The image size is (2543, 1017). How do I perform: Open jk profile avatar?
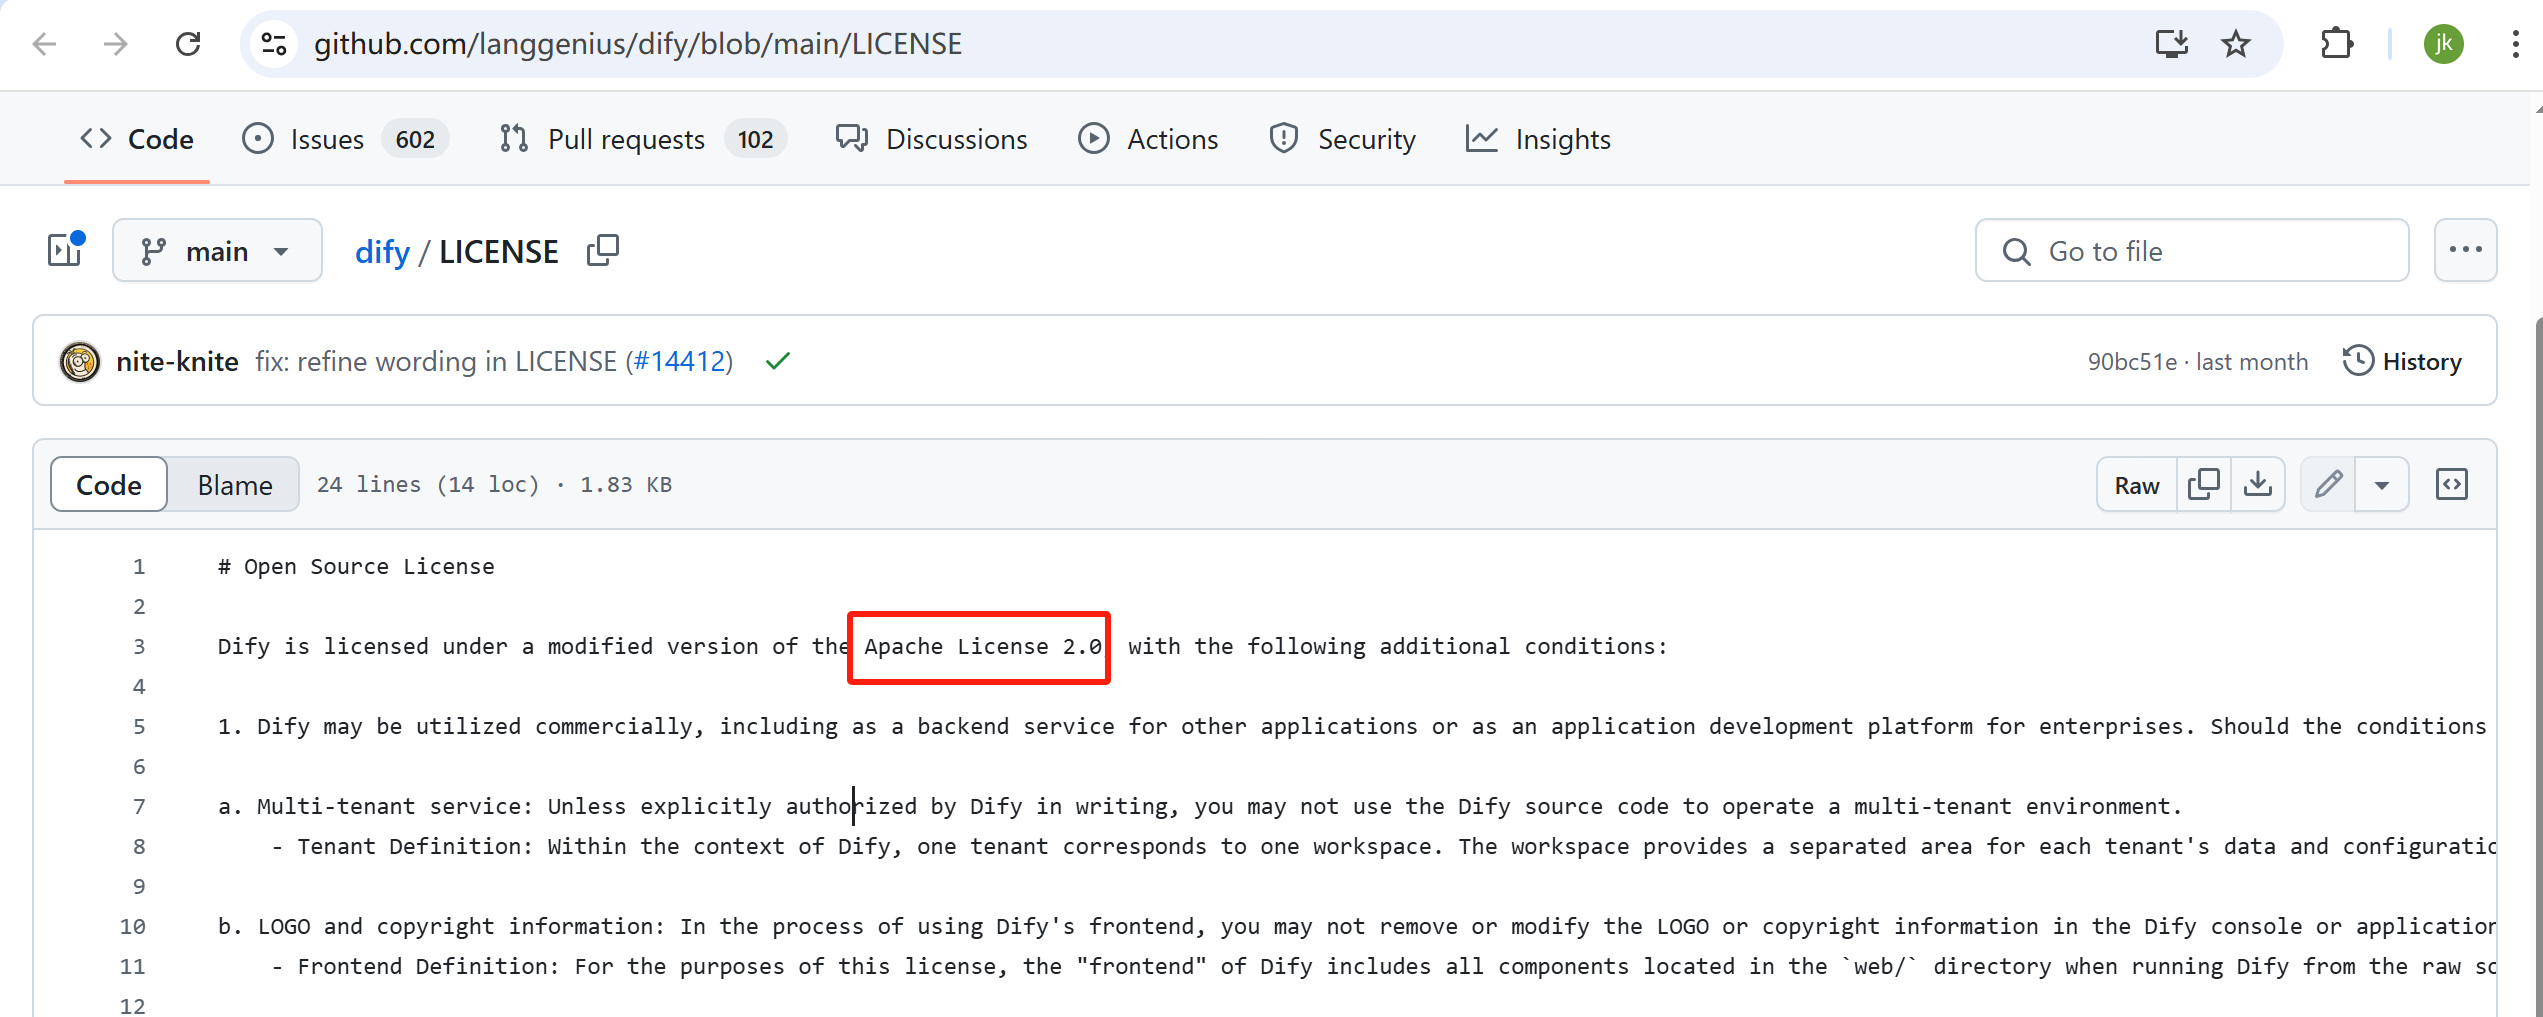tap(2444, 44)
